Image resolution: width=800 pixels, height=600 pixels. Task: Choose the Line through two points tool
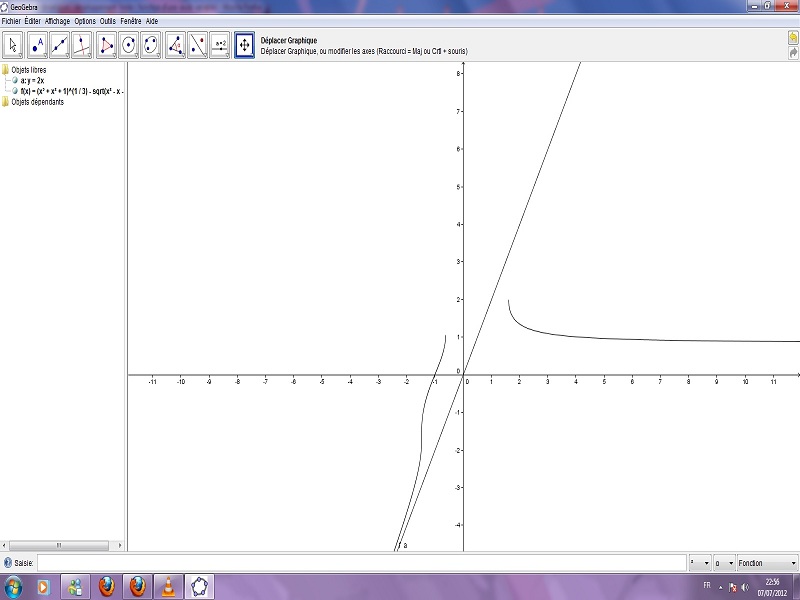coord(60,44)
